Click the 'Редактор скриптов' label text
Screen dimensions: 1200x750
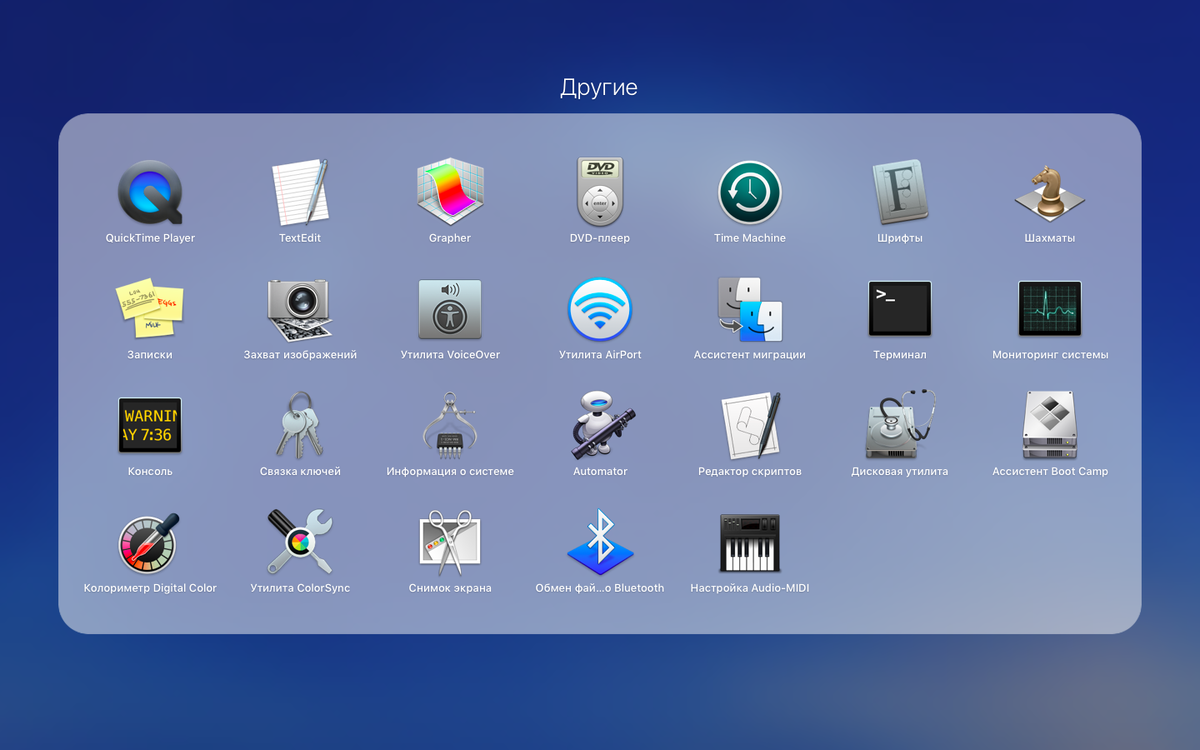[x=750, y=471]
